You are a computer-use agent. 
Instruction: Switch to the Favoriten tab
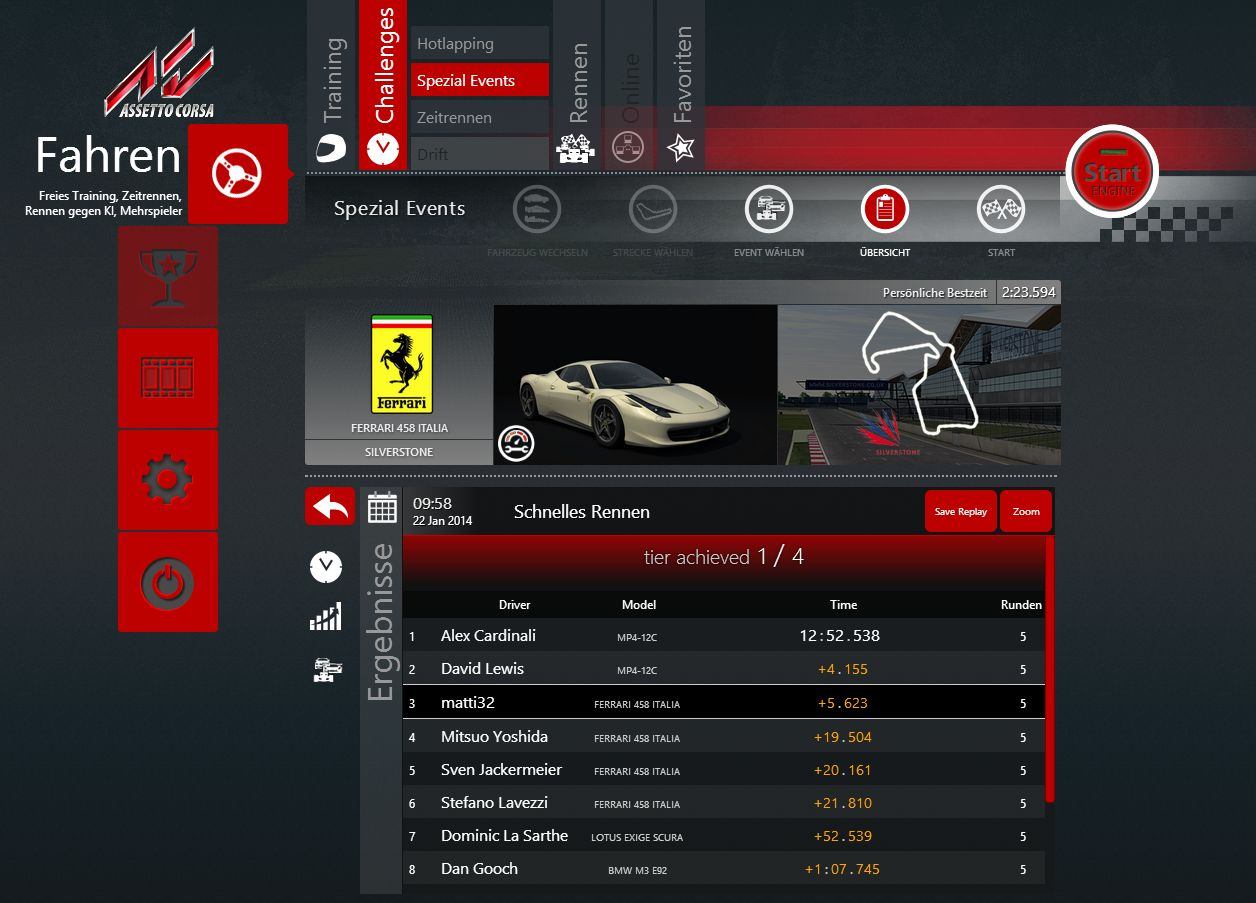pyautogui.click(x=681, y=85)
